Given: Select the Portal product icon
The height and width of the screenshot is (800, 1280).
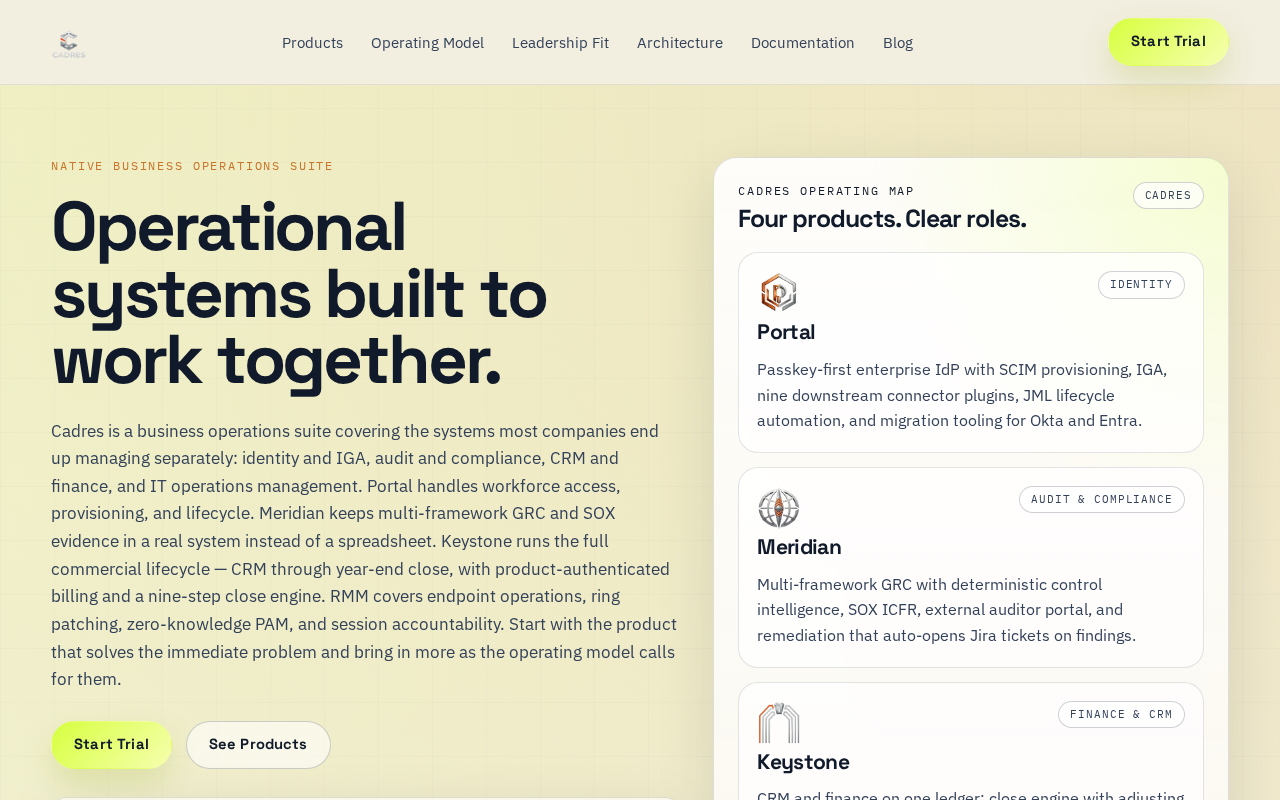Looking at the screenshot, I should 778,293.
